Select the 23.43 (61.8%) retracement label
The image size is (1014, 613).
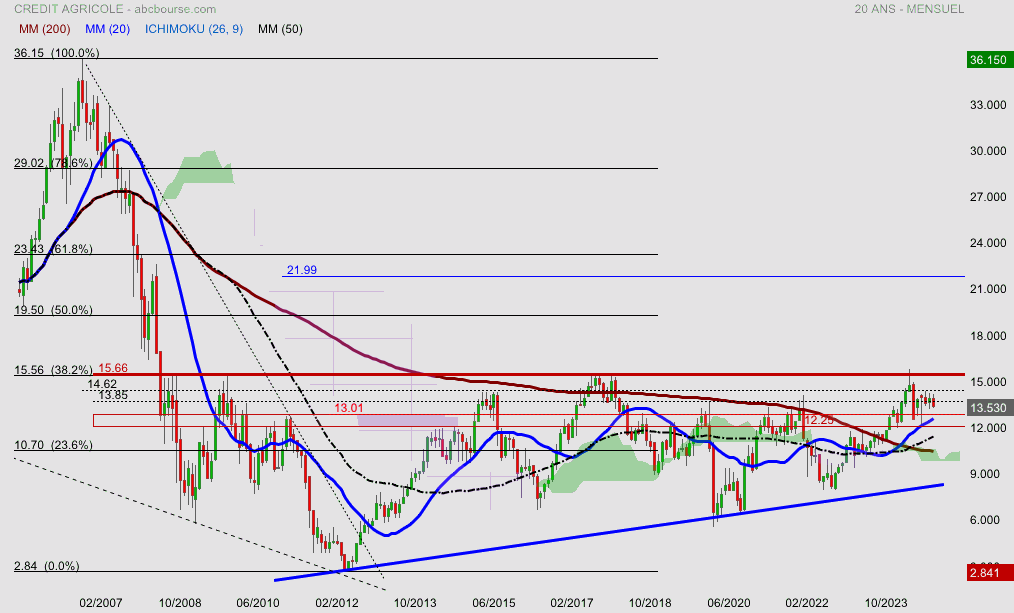[52, 249]
